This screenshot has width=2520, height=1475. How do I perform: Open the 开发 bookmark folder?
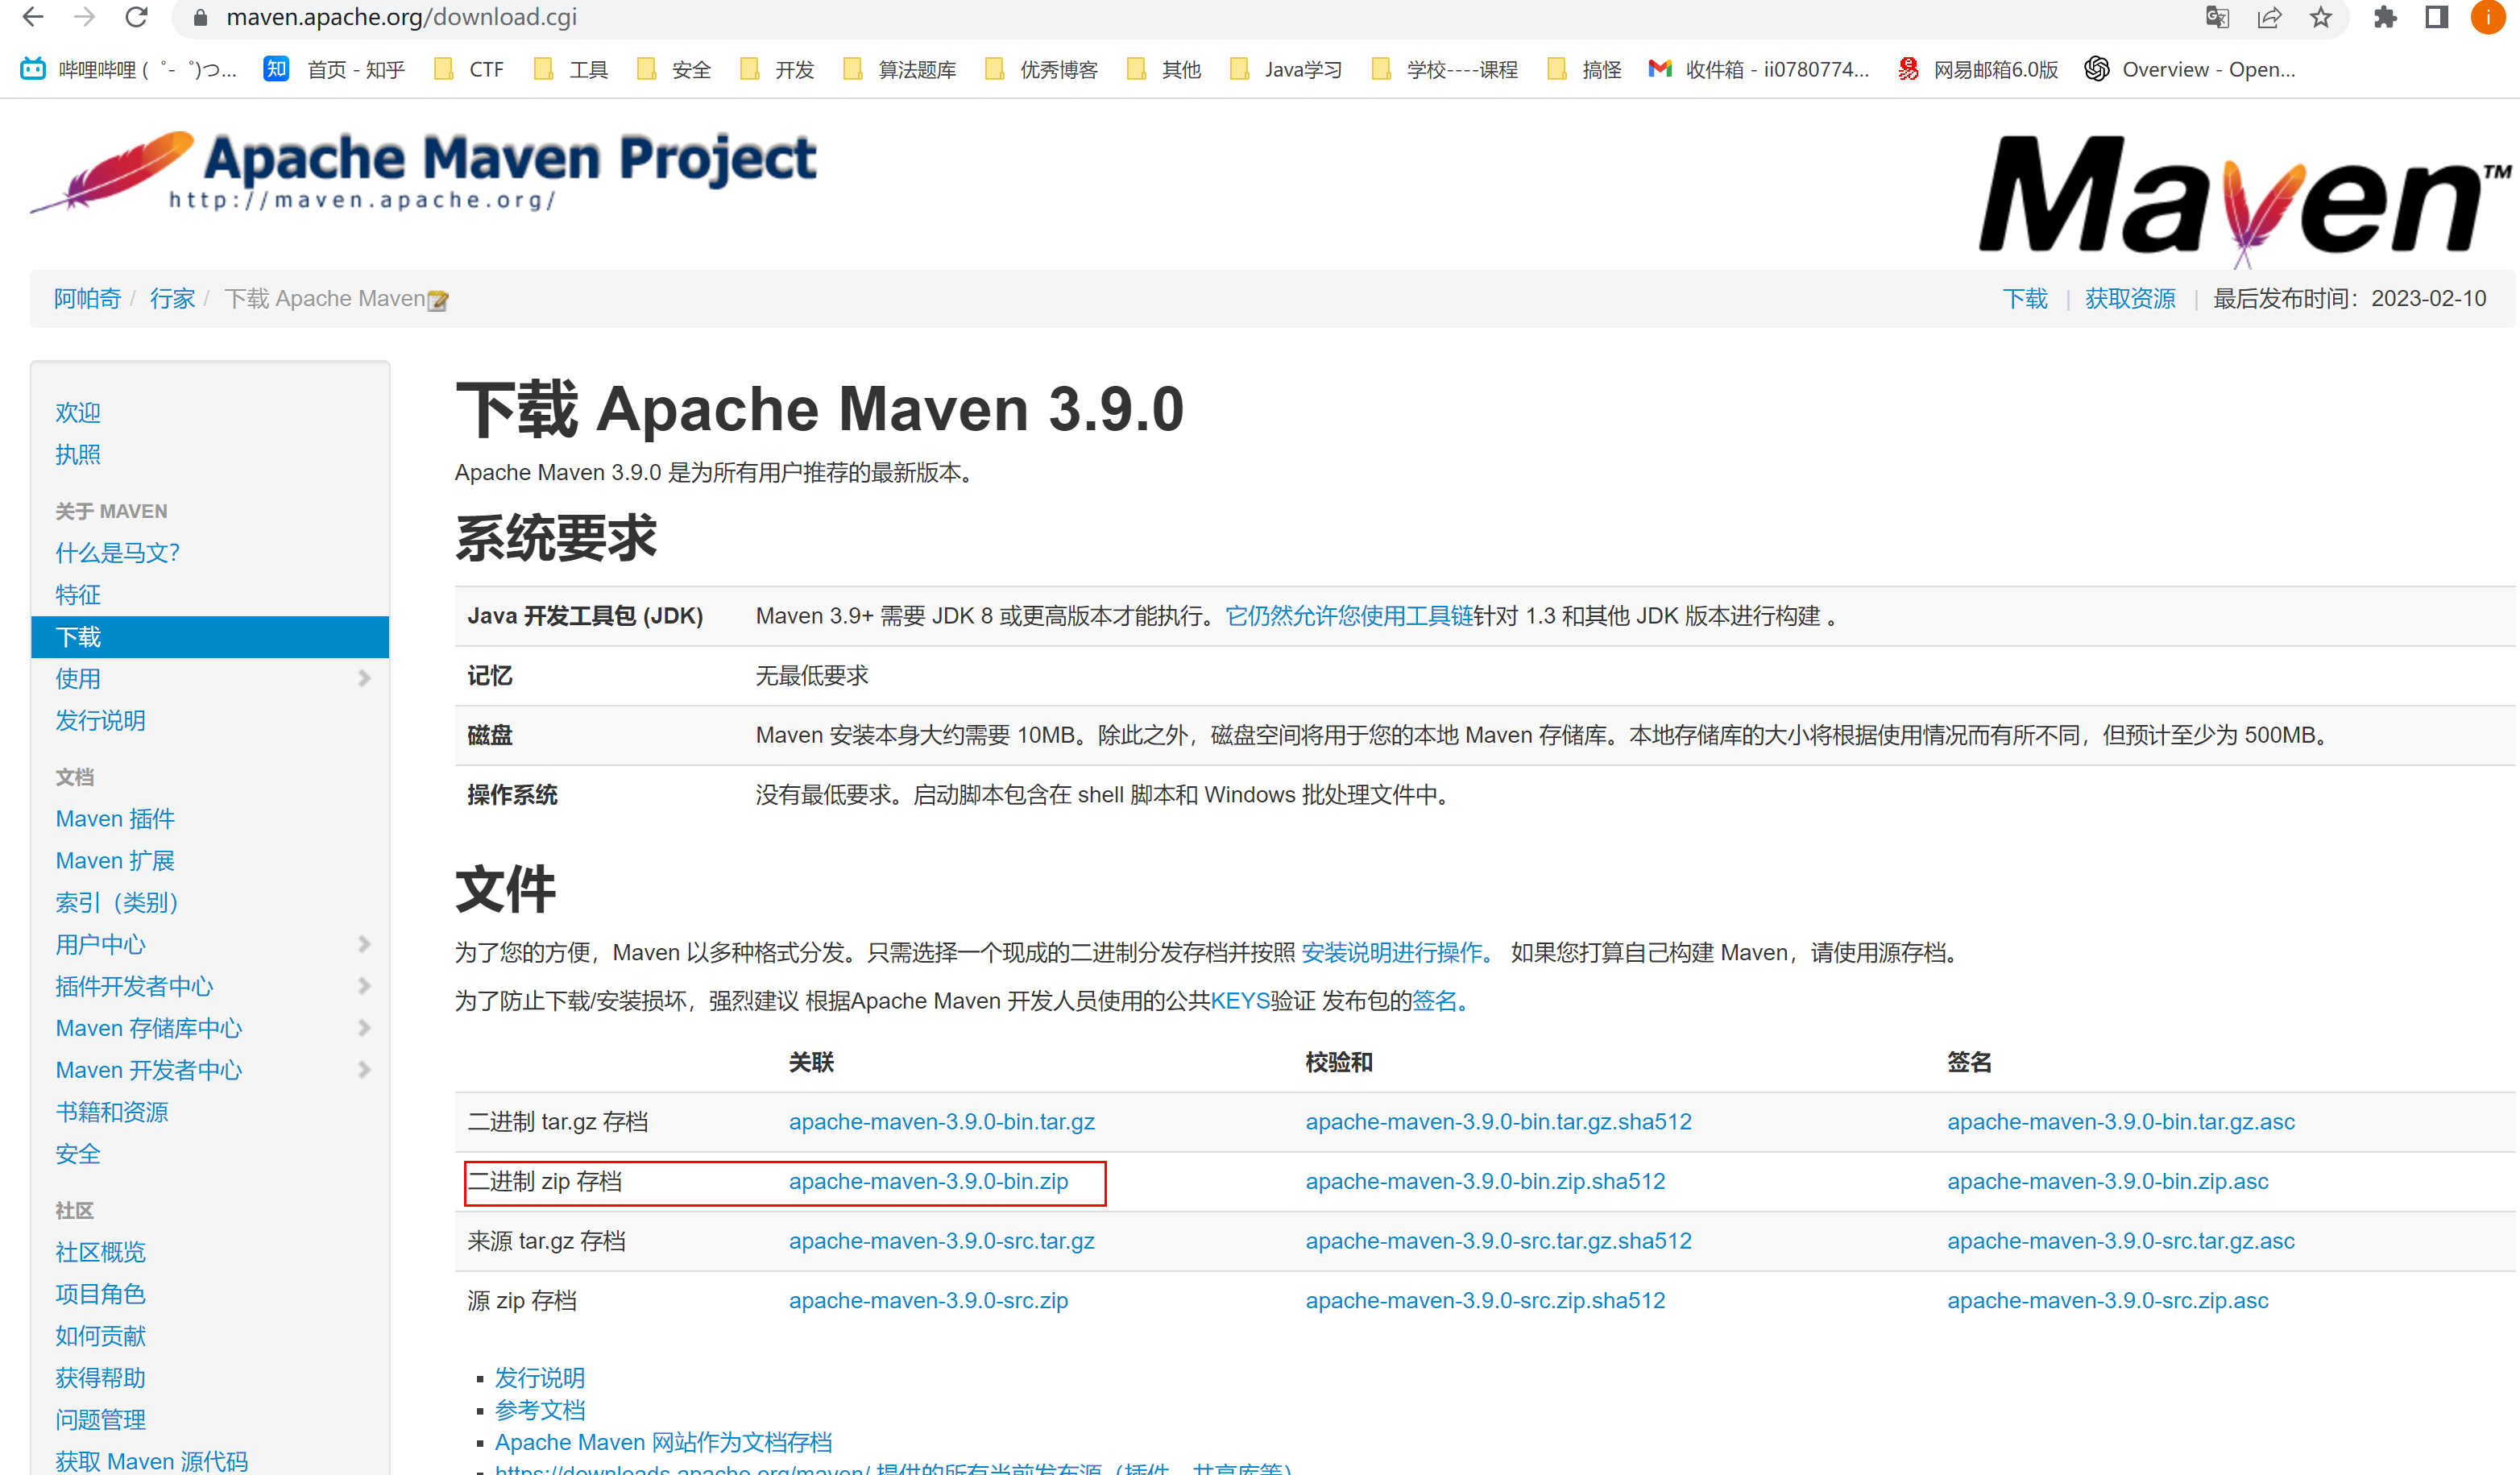tap(776, 69)
